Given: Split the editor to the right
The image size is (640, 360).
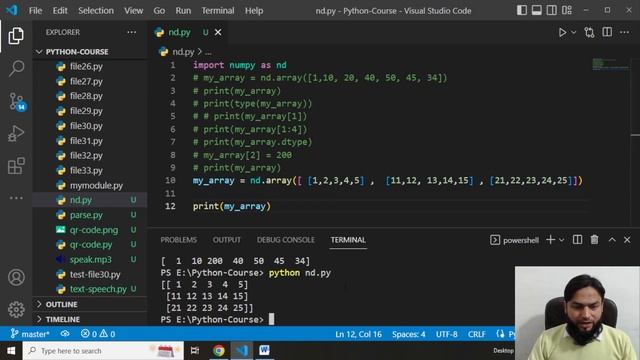Looking at the screenshot, I should 607,32.
